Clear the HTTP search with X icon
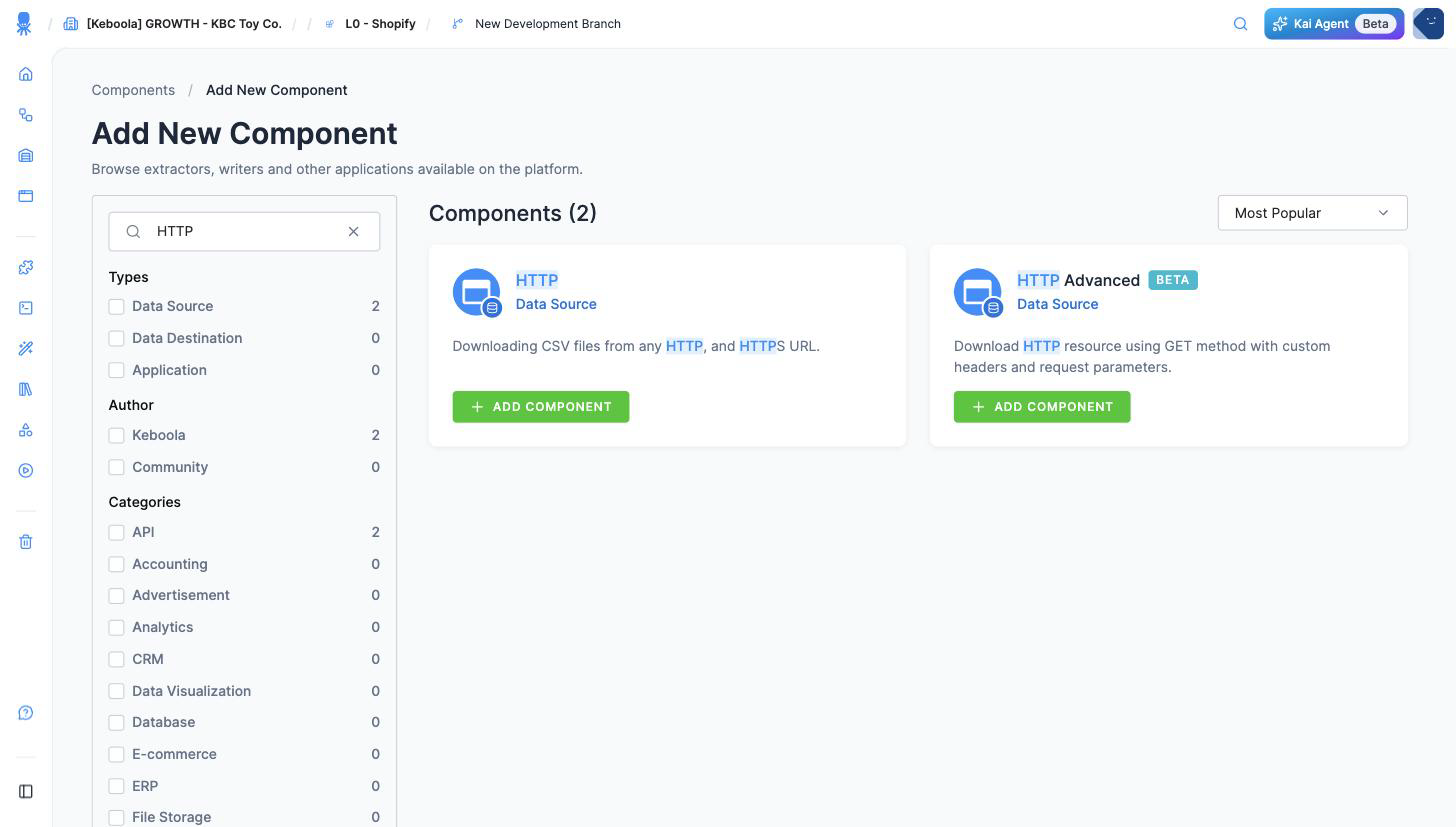The height and width of the screenshot is (827, 1456). pyautogui.click(x=354, y=232)
